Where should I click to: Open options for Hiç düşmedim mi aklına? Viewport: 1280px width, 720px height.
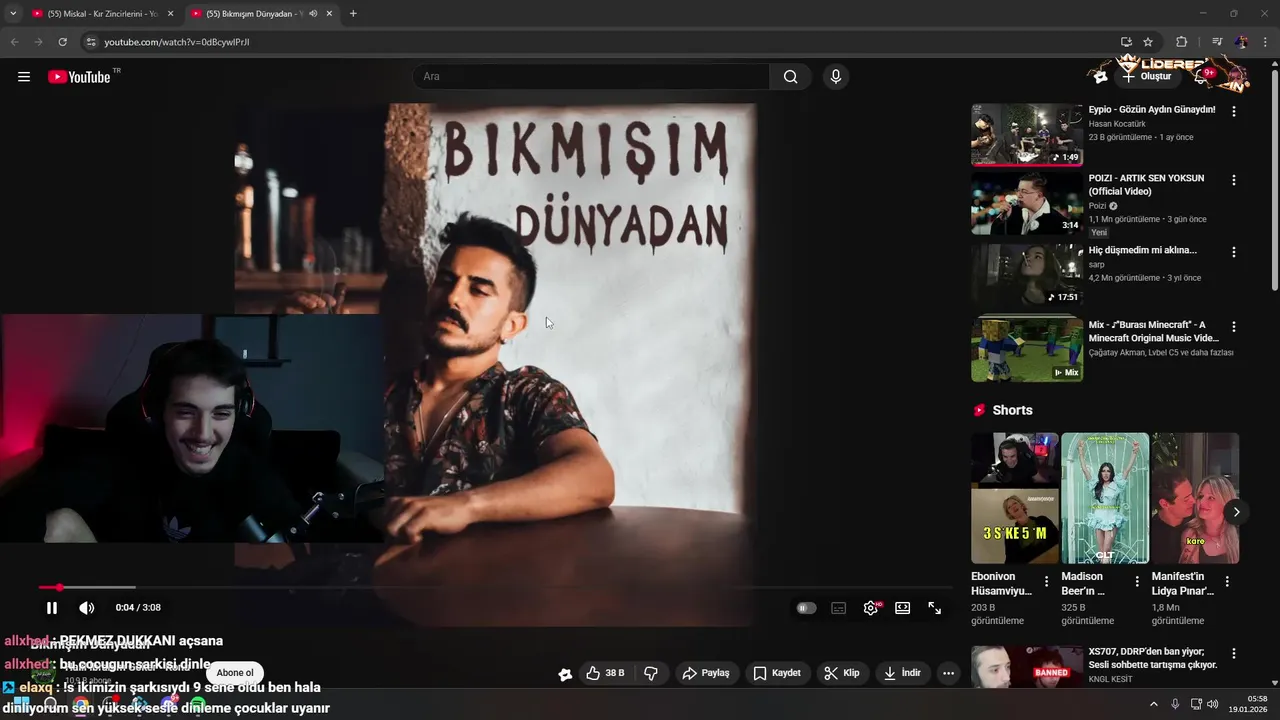(1234, 252)
